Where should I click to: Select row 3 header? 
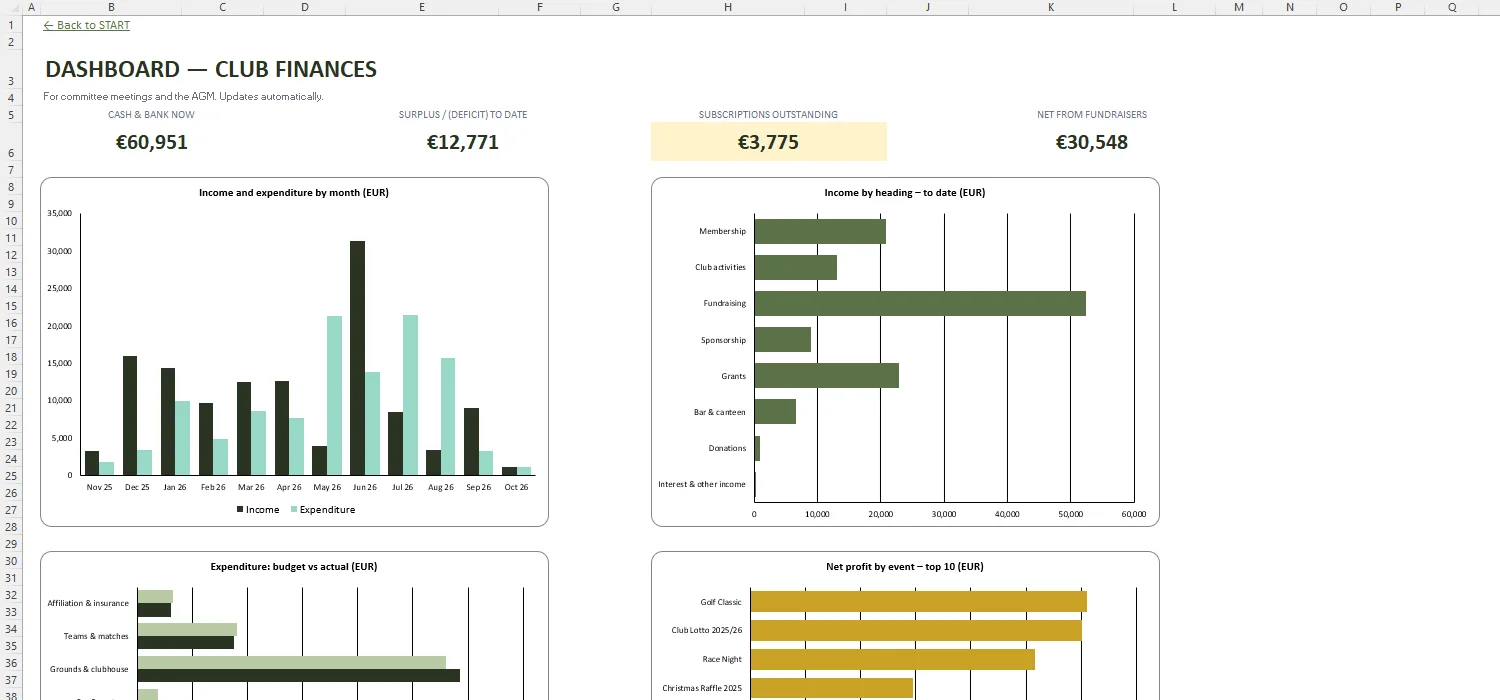(x=10, y=70)
